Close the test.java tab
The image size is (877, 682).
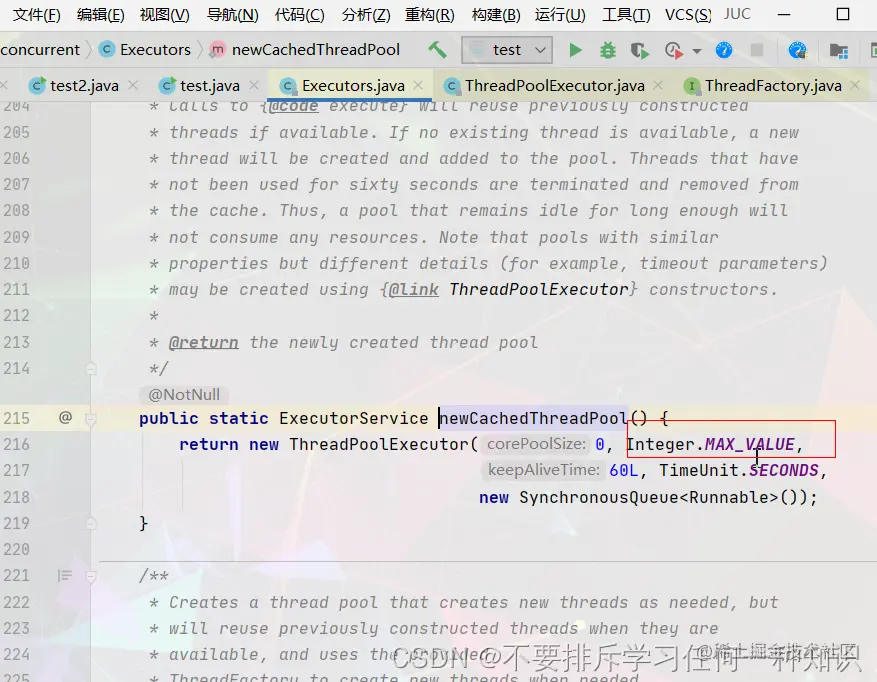(x=254, y=85)
